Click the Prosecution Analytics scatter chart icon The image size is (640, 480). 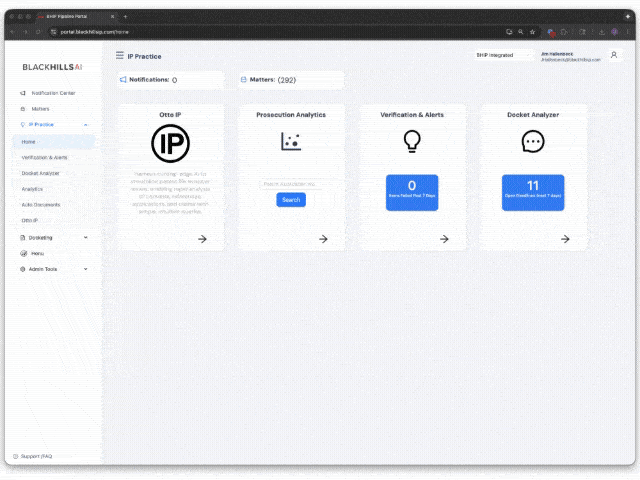tap(291, 142)
